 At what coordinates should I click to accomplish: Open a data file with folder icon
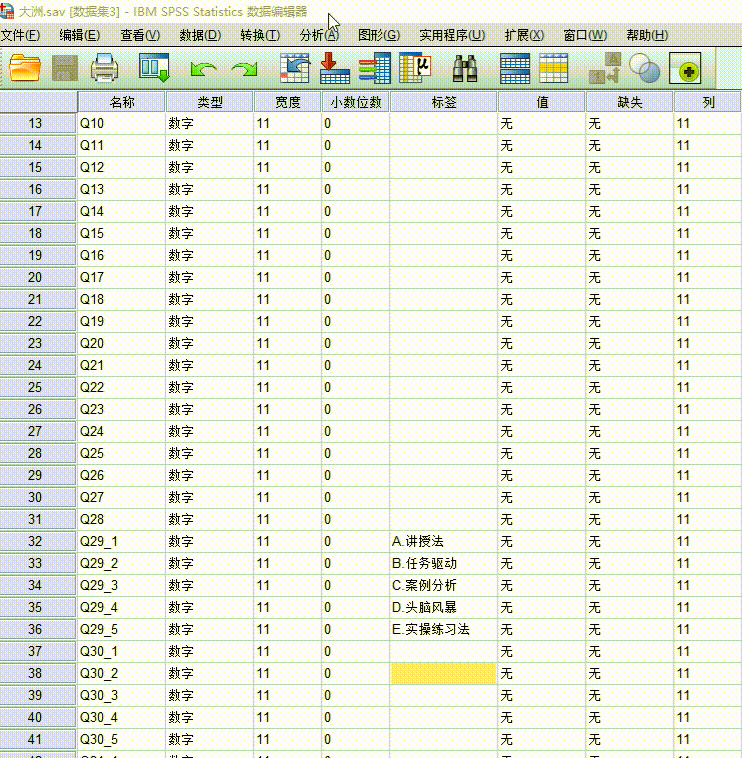pos(25,68)
